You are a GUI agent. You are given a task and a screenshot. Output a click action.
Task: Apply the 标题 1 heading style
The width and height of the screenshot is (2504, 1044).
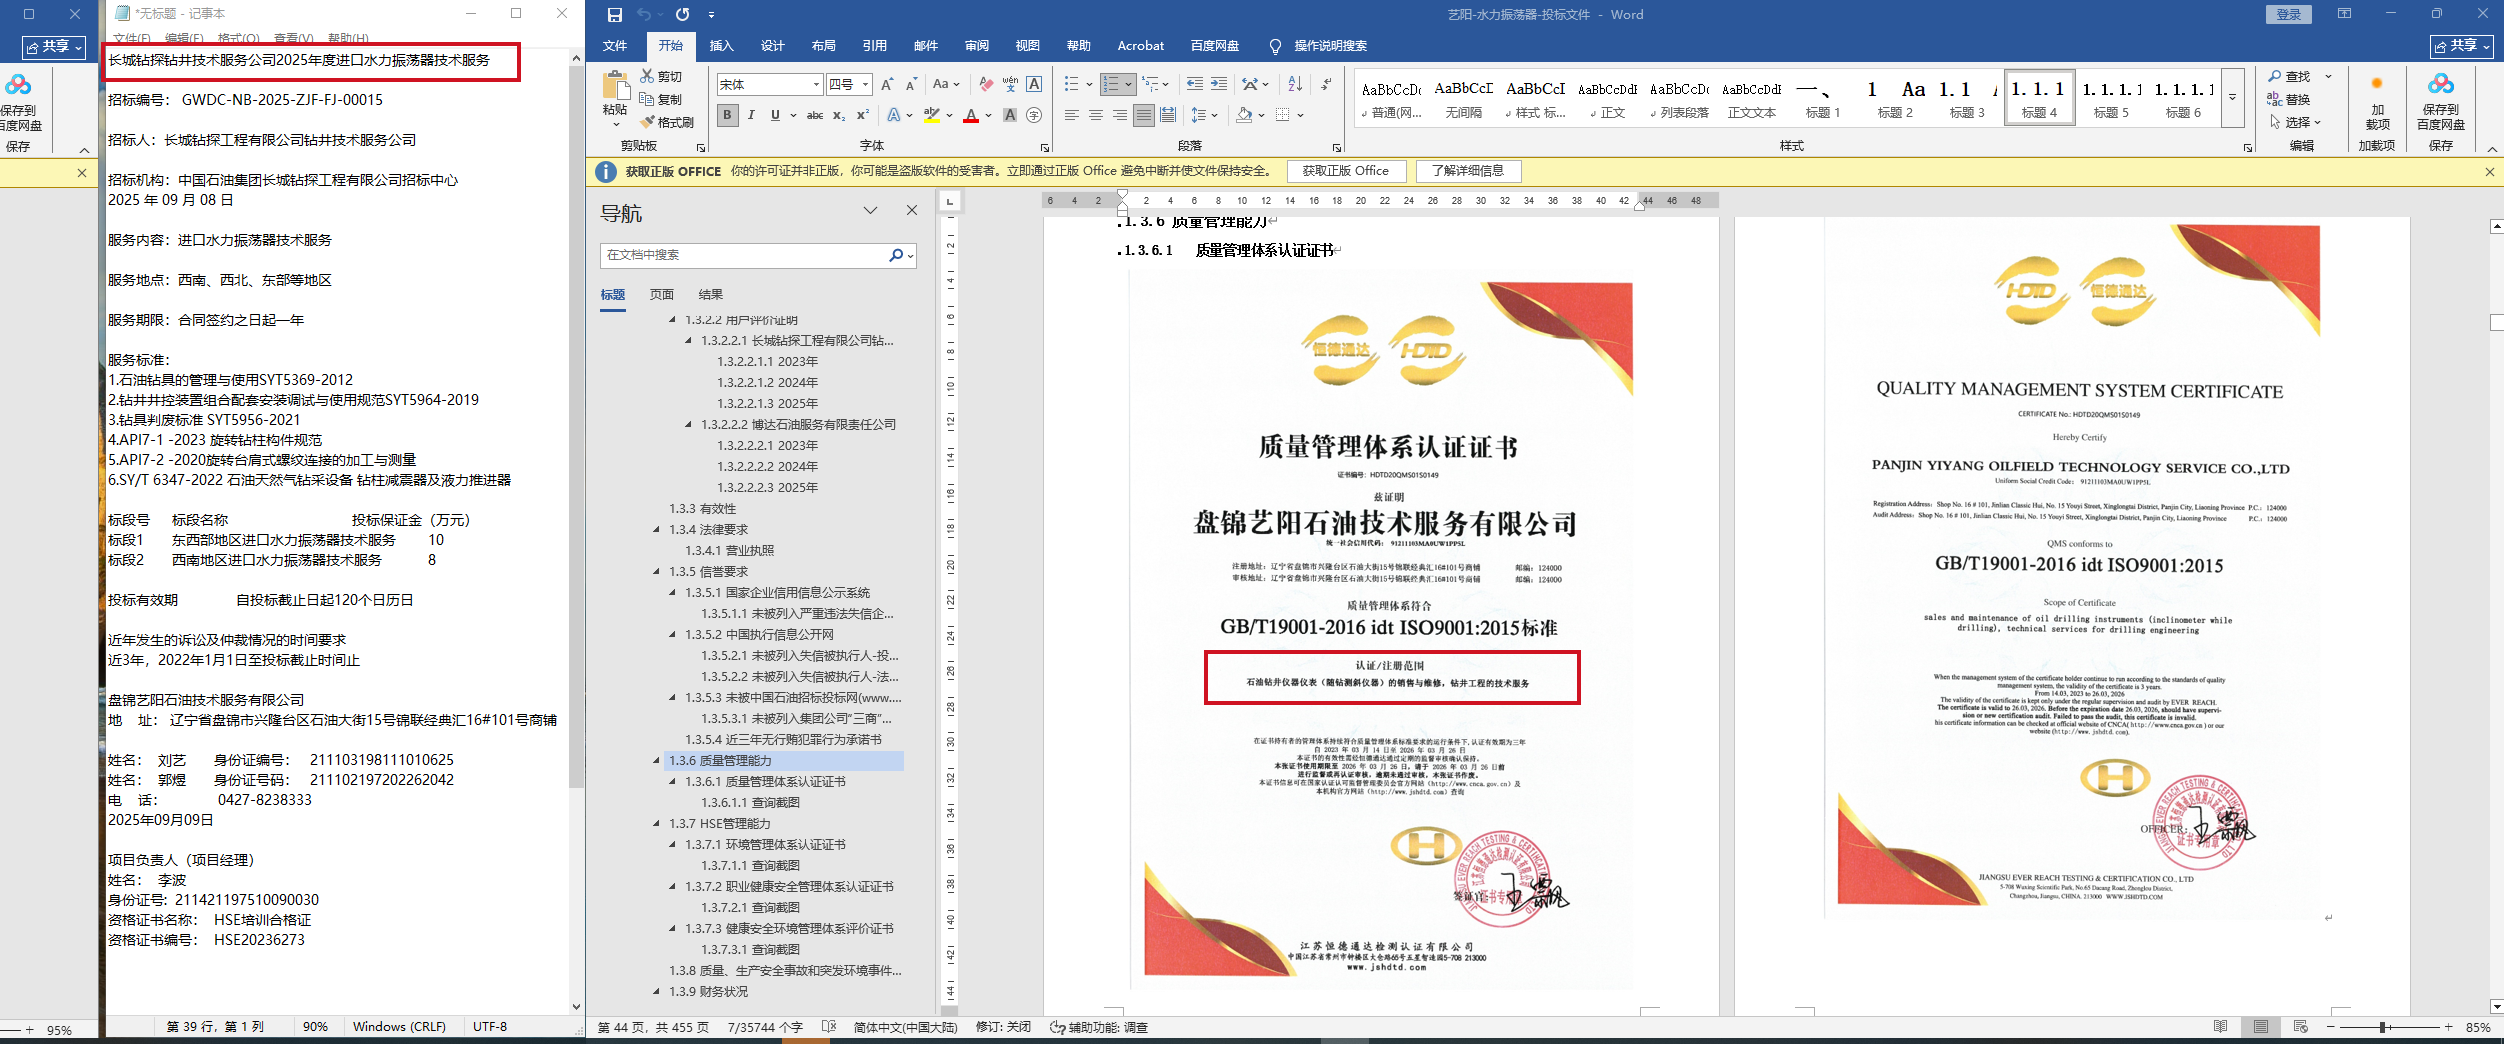point(1822,98)
